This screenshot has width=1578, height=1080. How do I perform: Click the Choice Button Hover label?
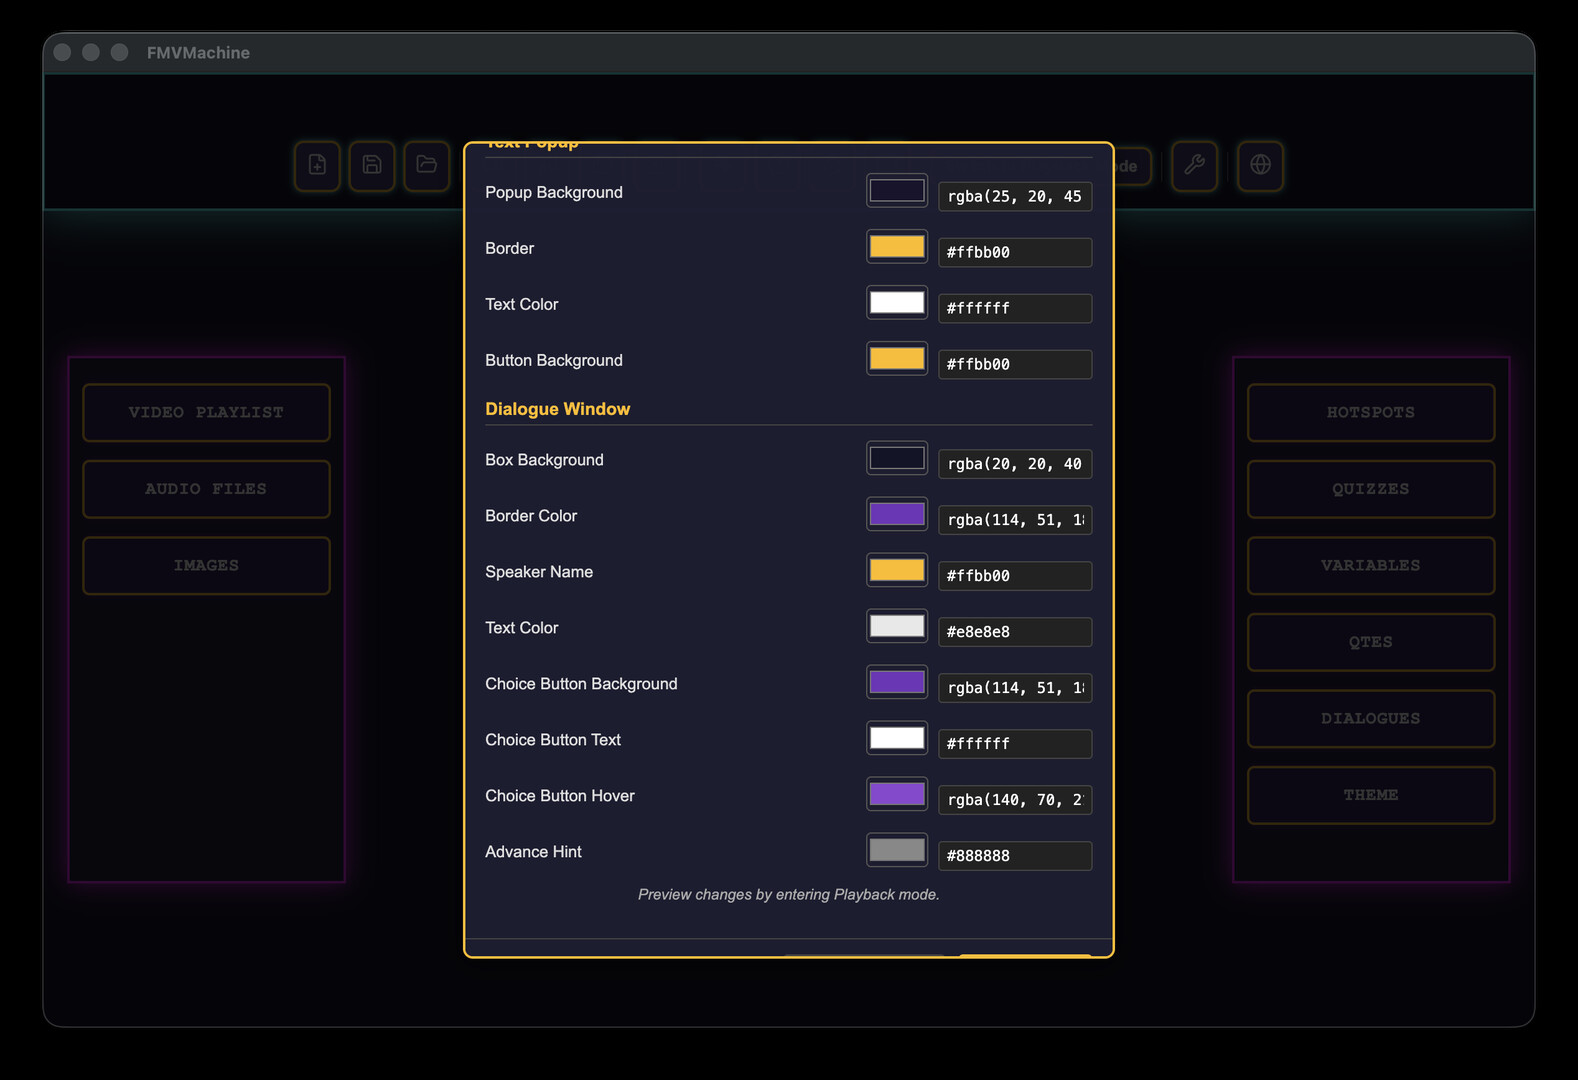tap(560, 796)
